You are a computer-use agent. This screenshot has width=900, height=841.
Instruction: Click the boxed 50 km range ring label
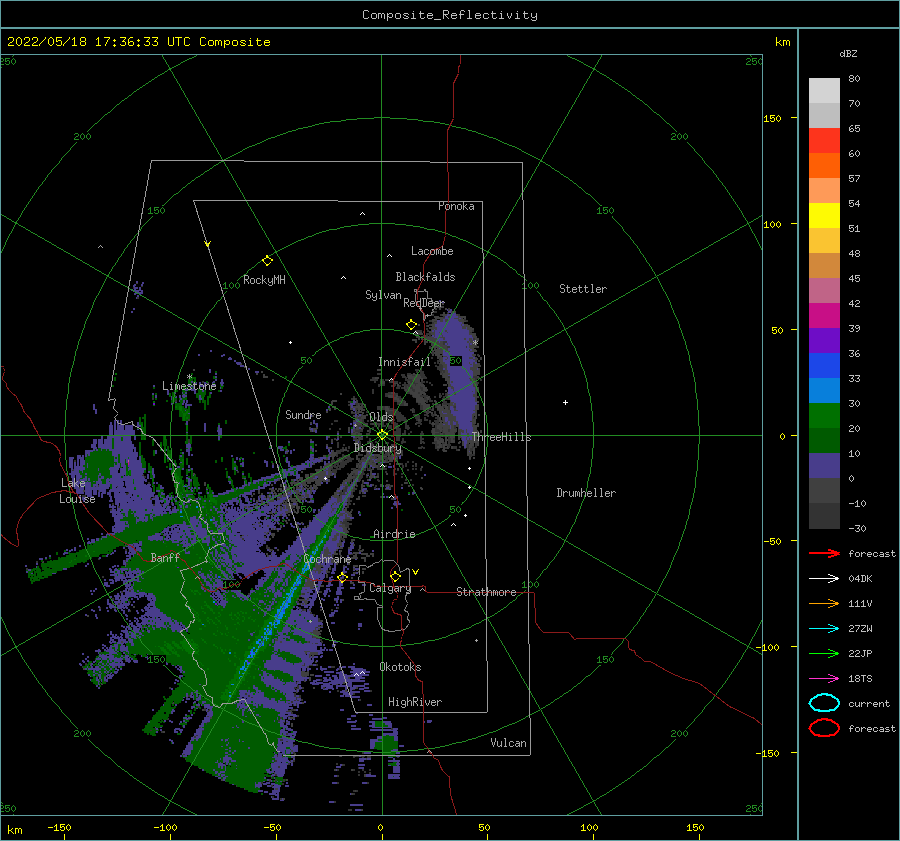point(455,361)
